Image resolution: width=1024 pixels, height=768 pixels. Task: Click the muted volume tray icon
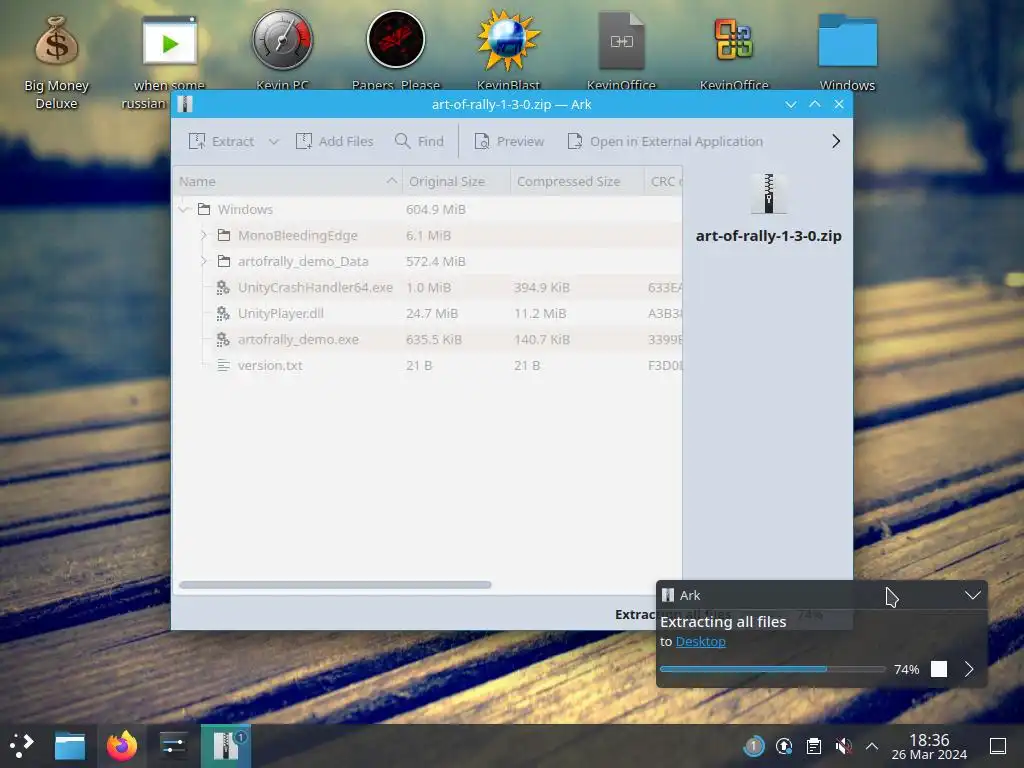click(843, 746)
